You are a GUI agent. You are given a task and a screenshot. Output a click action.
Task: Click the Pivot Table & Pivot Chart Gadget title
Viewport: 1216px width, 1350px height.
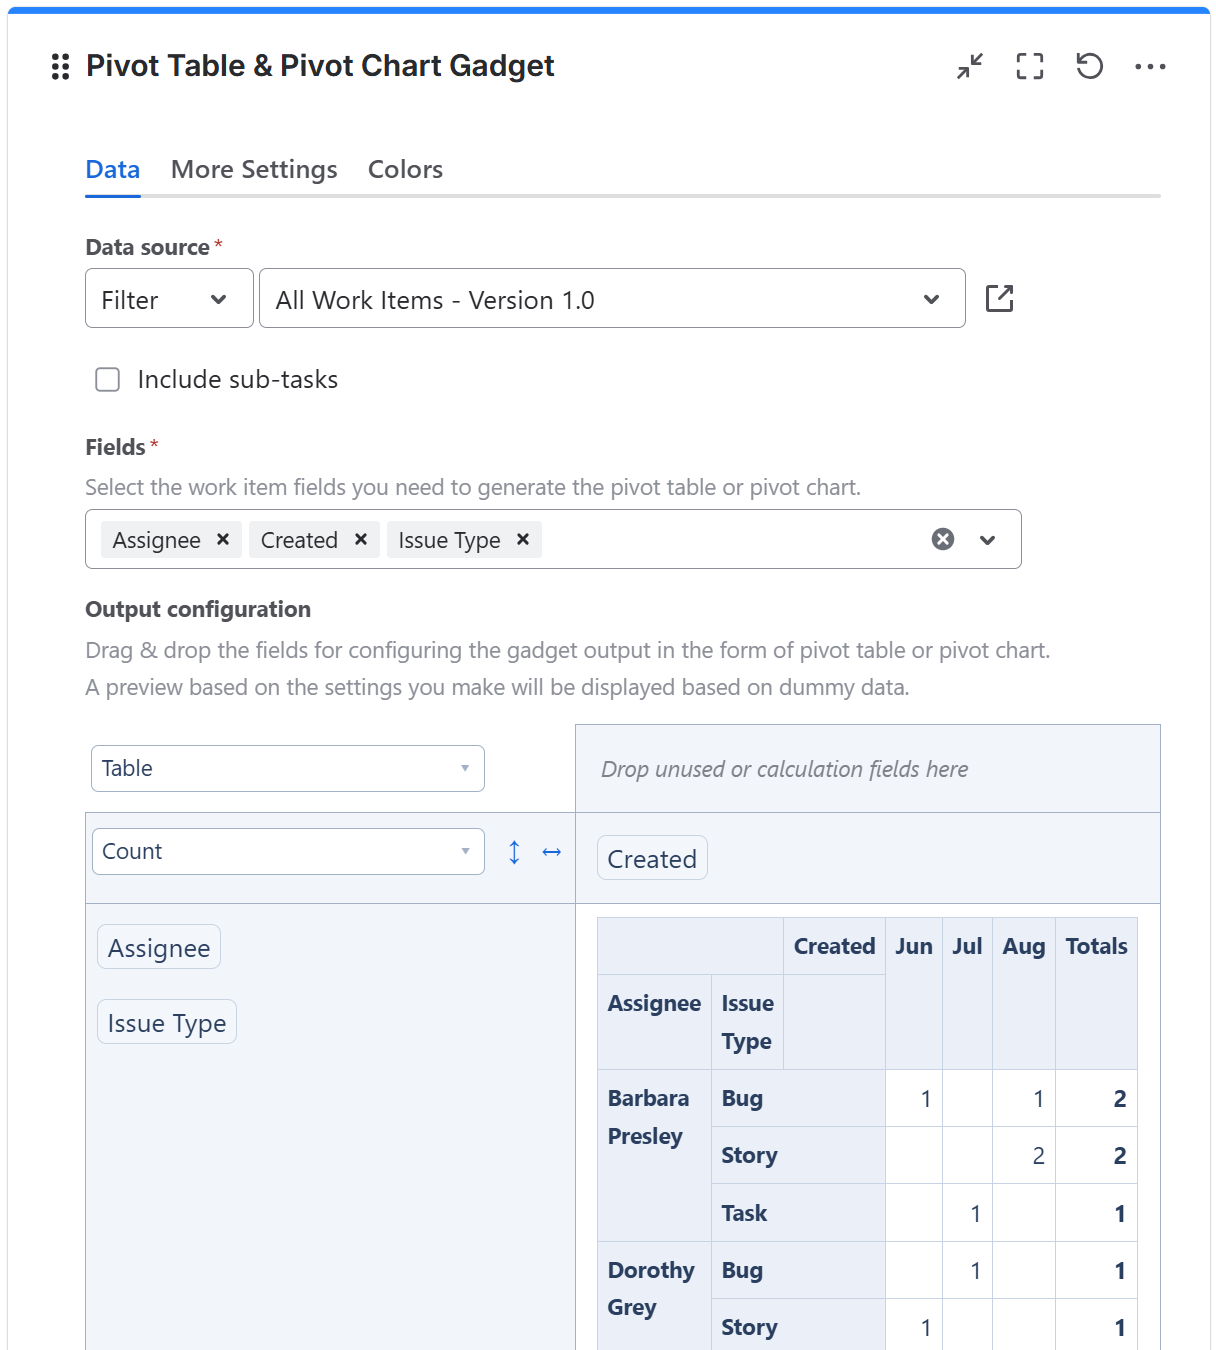click(x=320, y=66)
